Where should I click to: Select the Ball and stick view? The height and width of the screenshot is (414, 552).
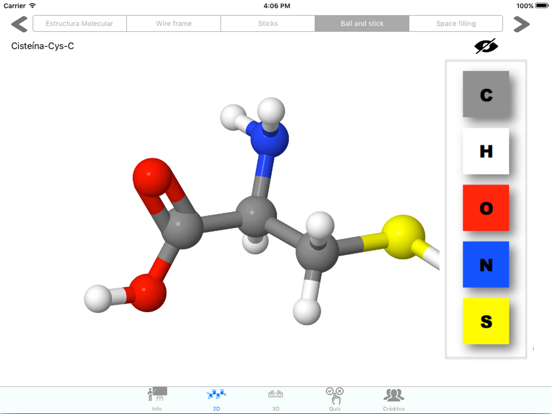pos(362,24)
